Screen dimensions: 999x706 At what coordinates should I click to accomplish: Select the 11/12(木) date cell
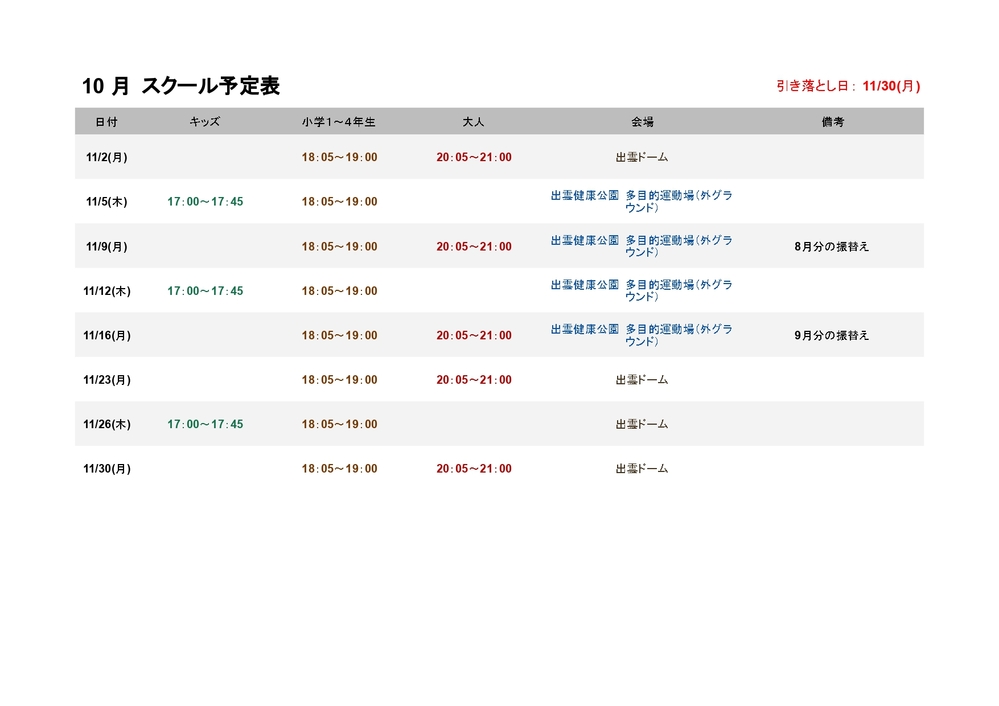pos(106,291)
